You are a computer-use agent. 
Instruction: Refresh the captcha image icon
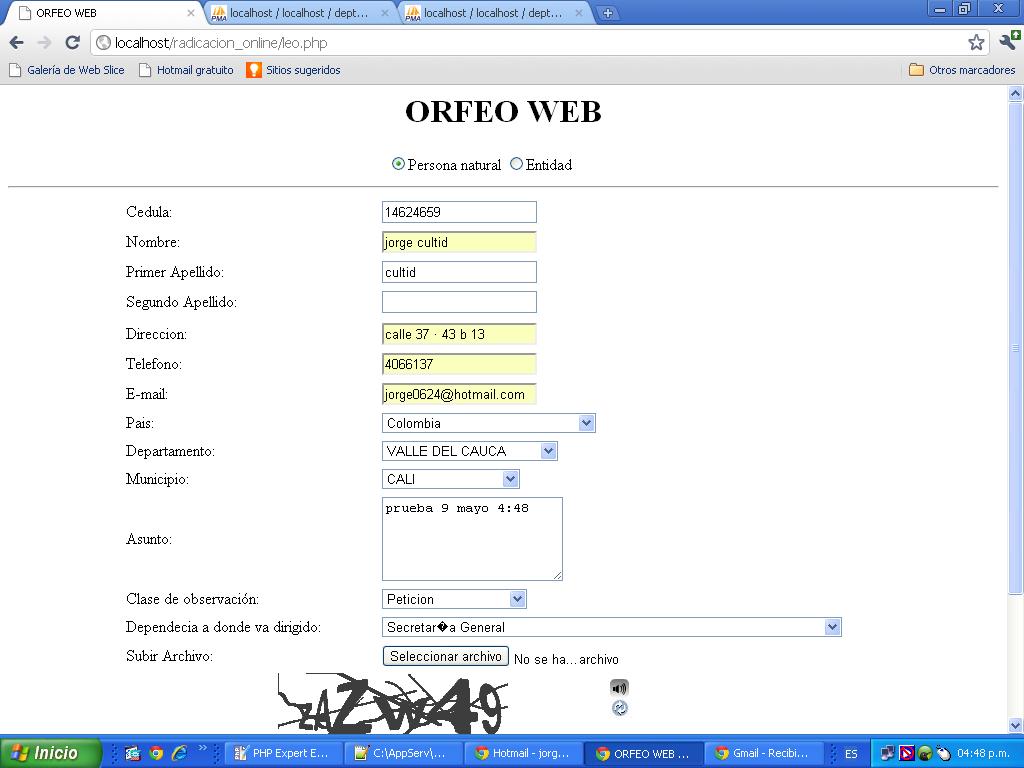click(619, 708)
